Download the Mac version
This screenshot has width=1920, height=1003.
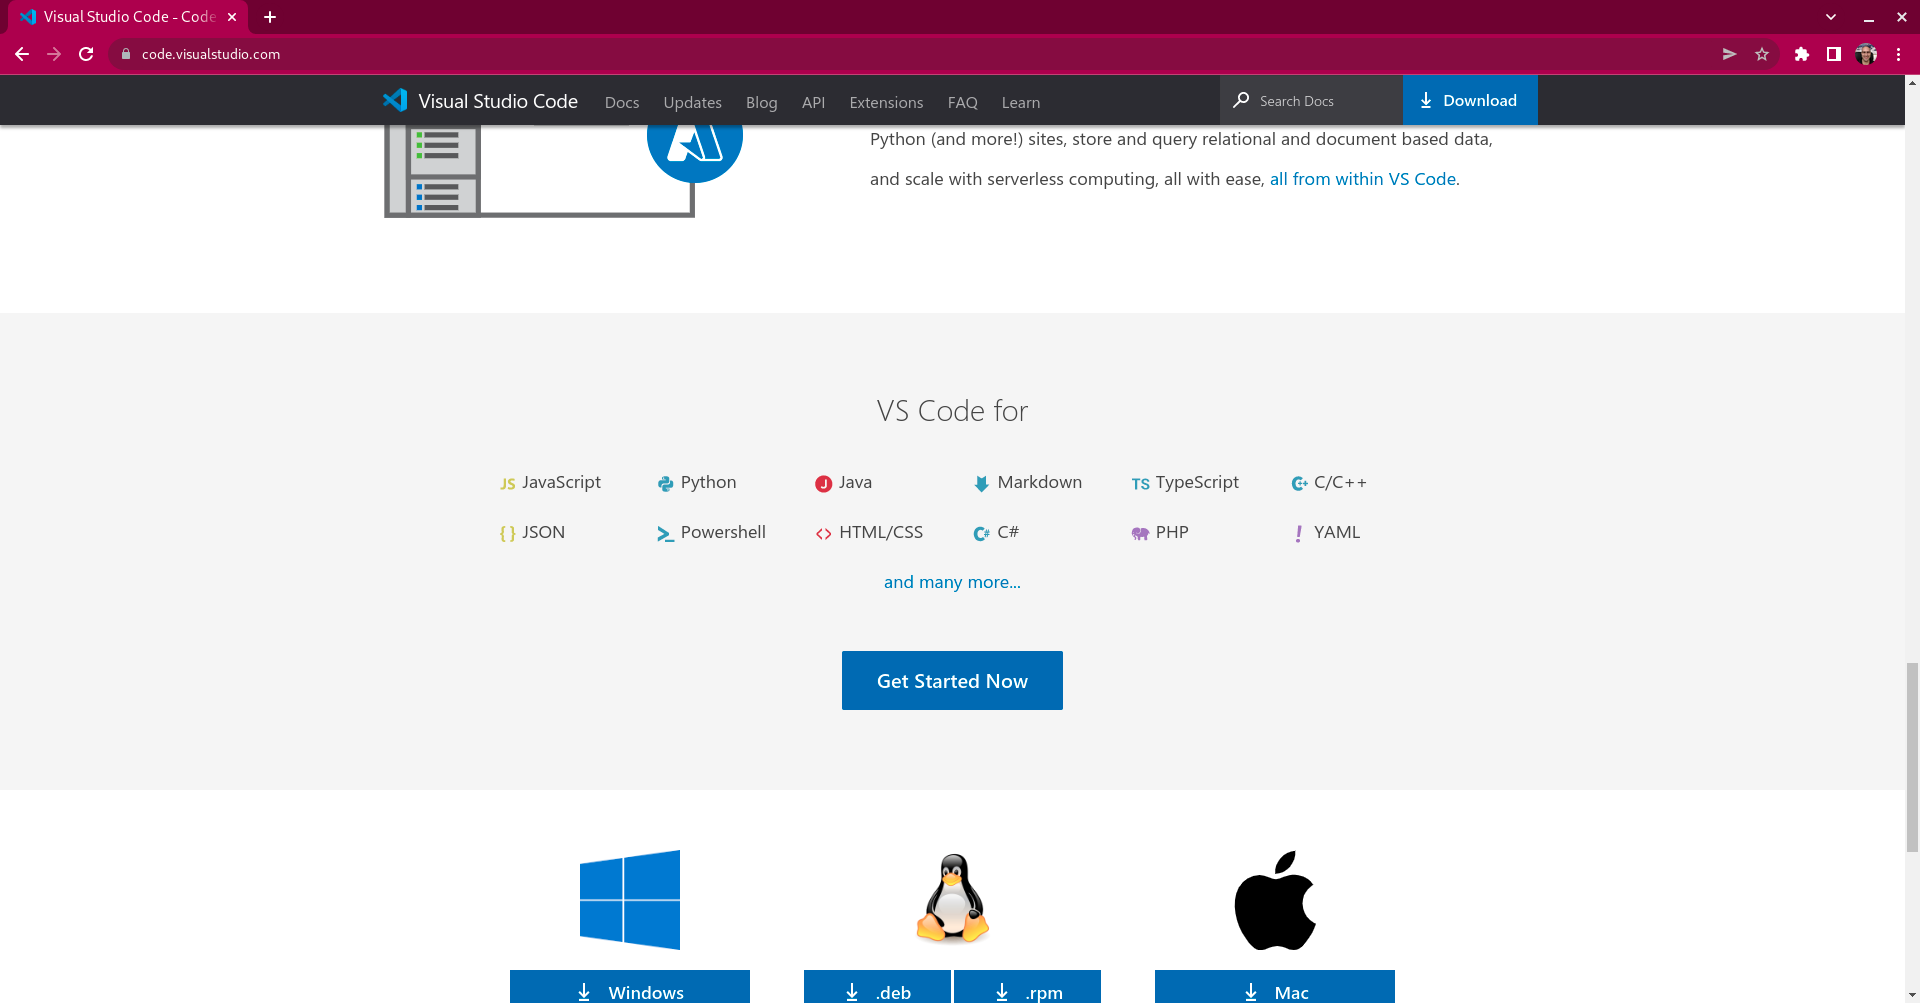point(1275,987)
